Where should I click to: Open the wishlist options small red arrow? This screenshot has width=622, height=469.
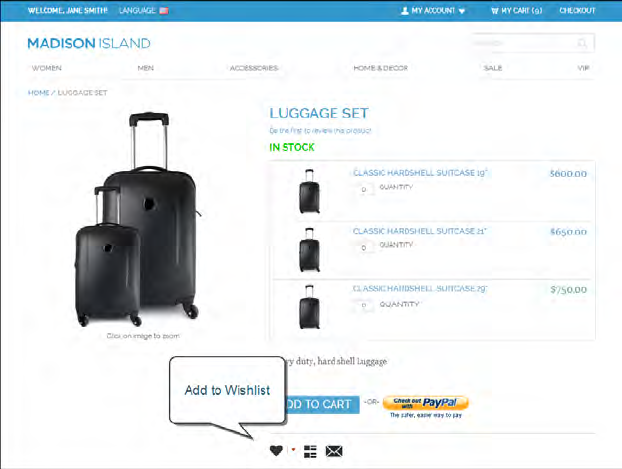[x=294, y=450]
